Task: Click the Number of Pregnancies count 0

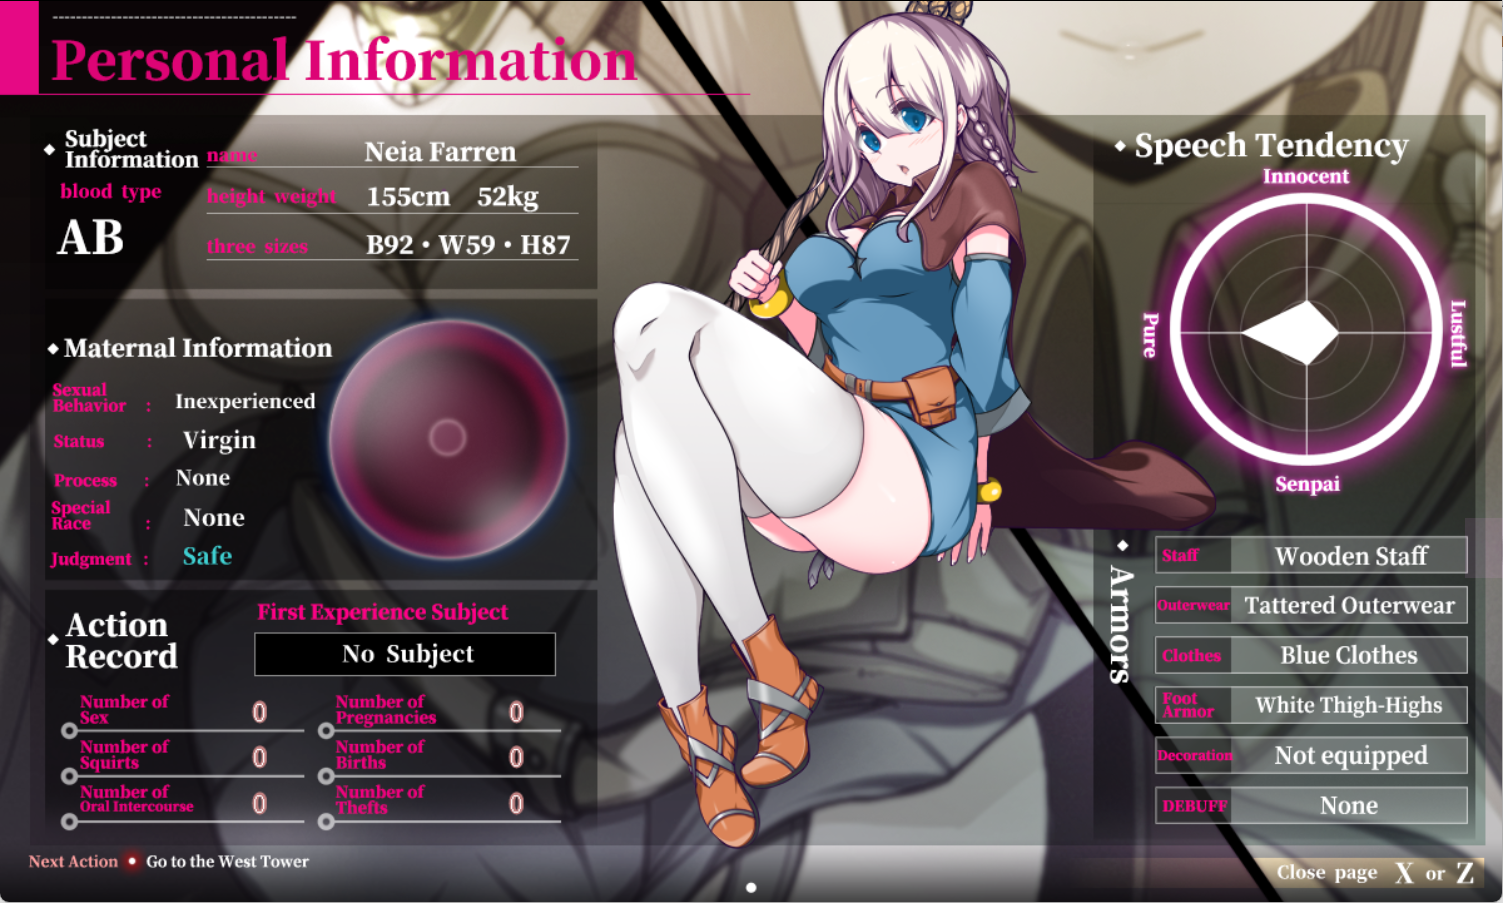Action: click(516, 712)
